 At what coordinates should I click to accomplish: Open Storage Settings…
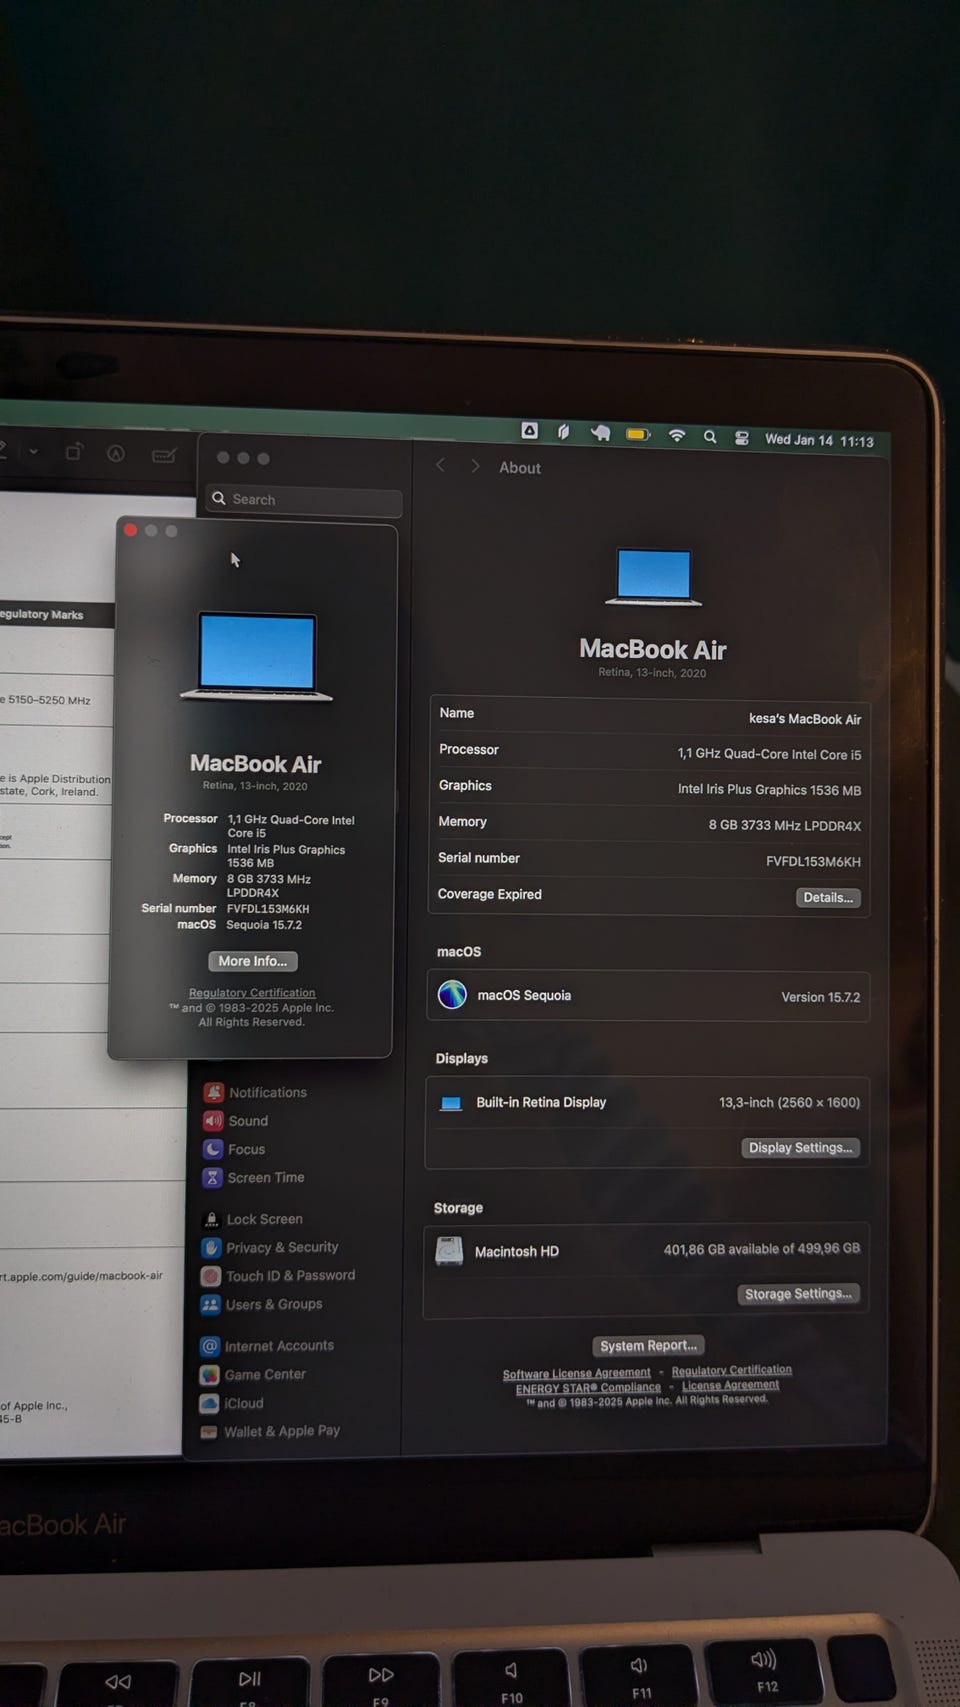tap(798, 1294)
